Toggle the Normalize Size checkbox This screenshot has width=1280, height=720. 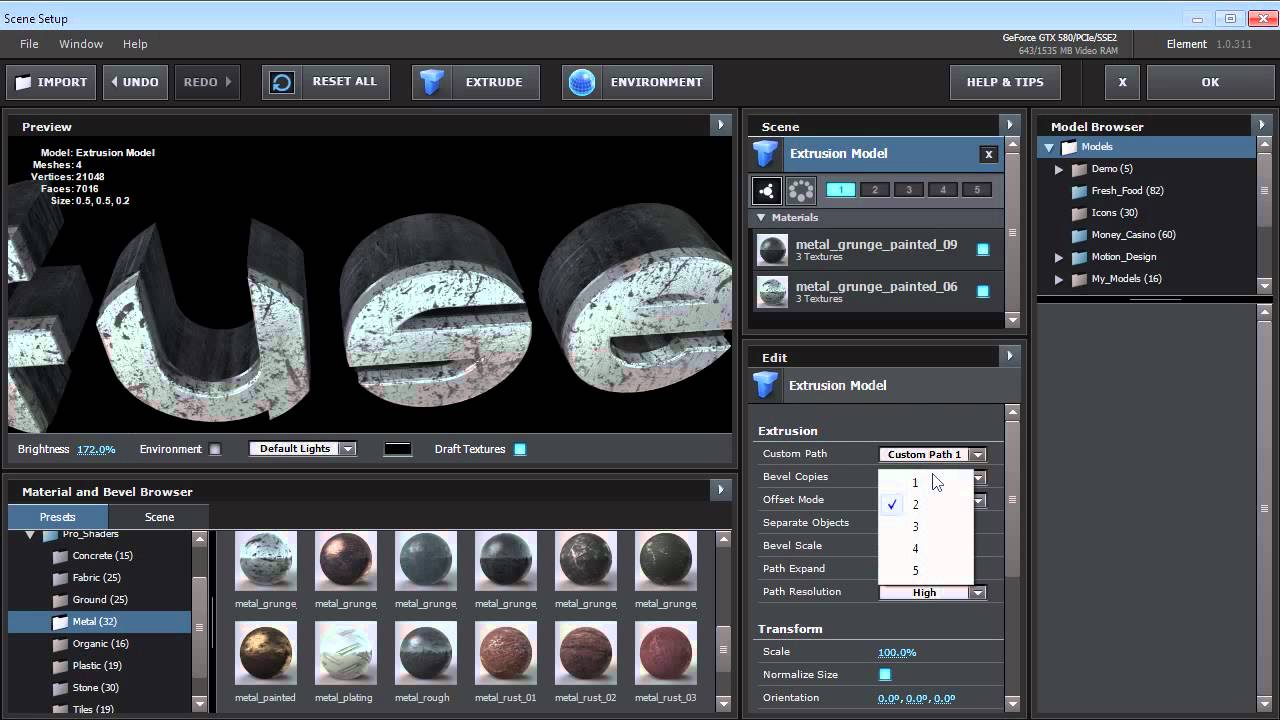[x=885, y=675]
